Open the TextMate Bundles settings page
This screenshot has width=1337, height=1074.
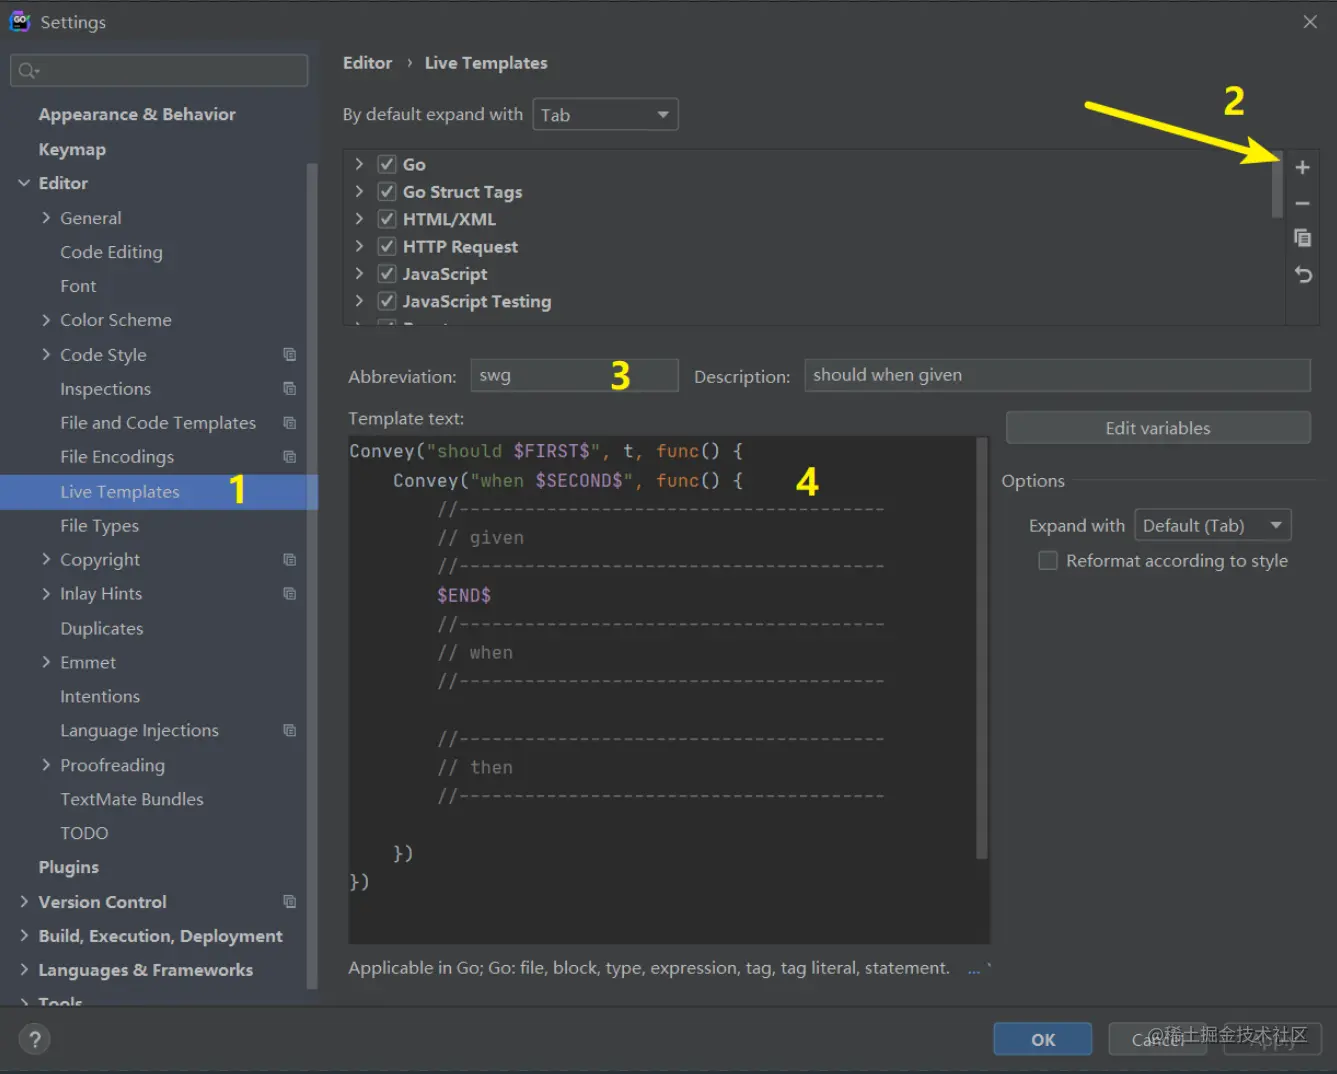coord(132,799)
